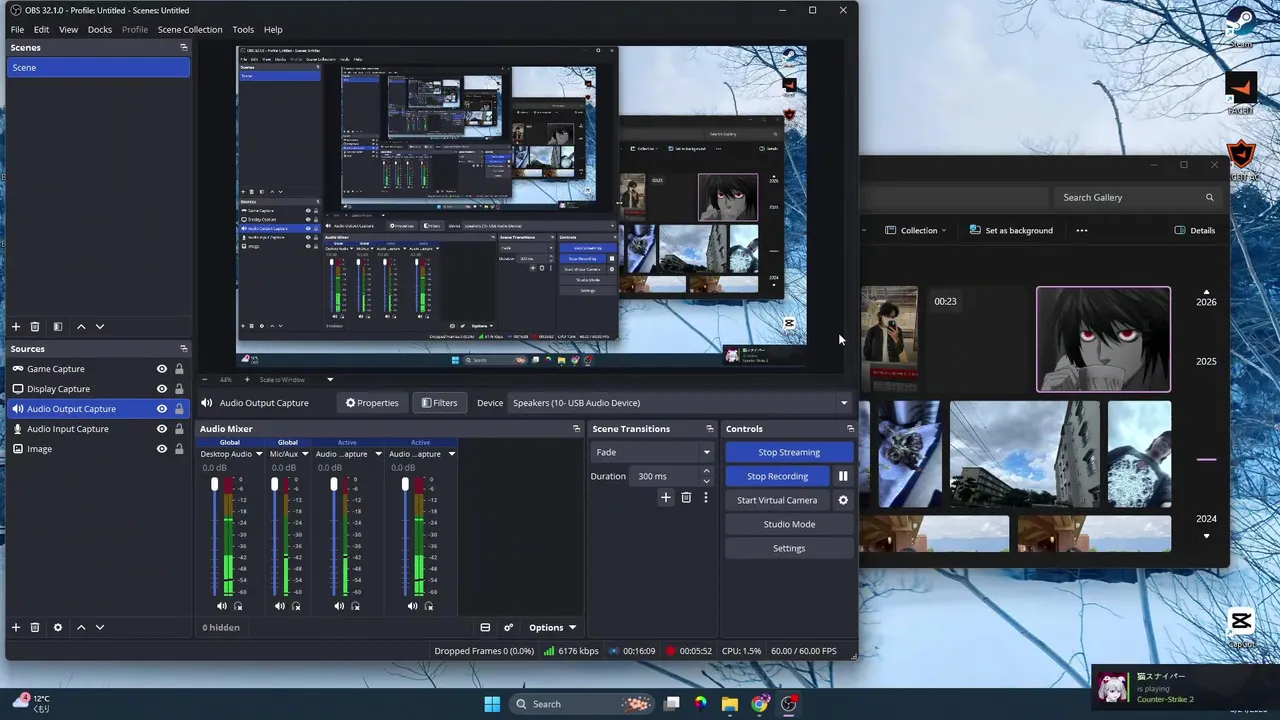This screenshot has height=720, width=1280.
Task: Enable Studio Mode button
Action: (789, 524)
